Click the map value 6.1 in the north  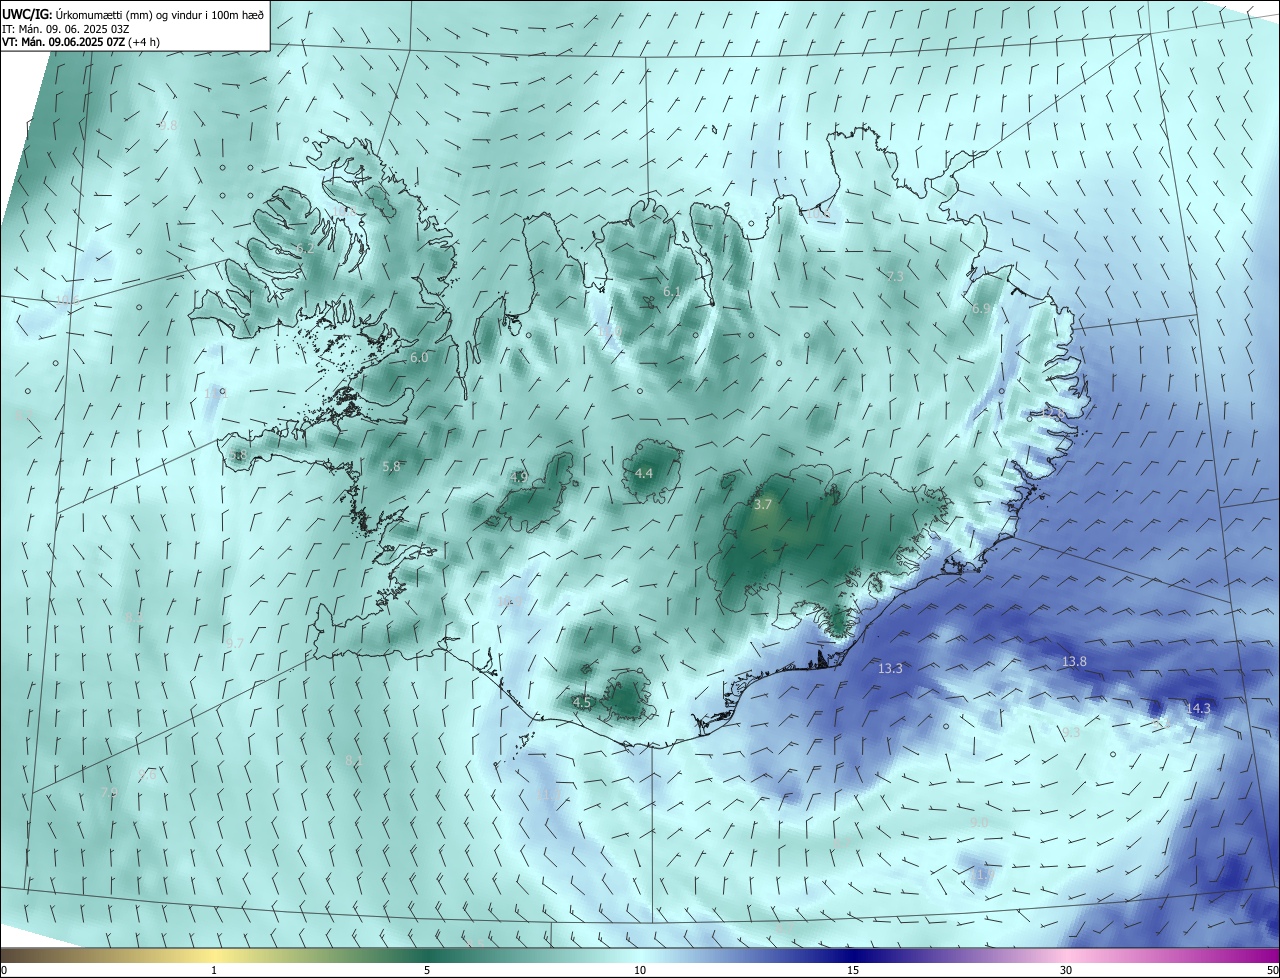click(x=671, y=292)
